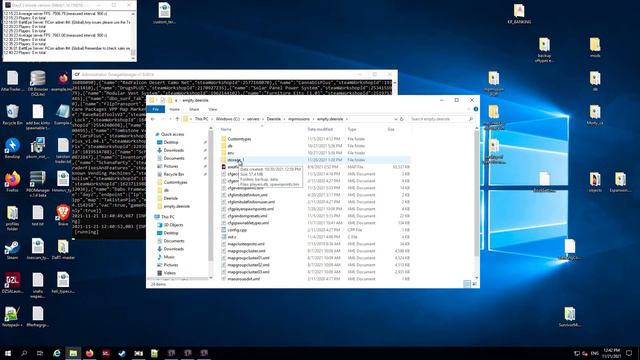This screenshot has height=360, width=640.
Task: Select Downloads under Quick access
Action: (173, 150)
